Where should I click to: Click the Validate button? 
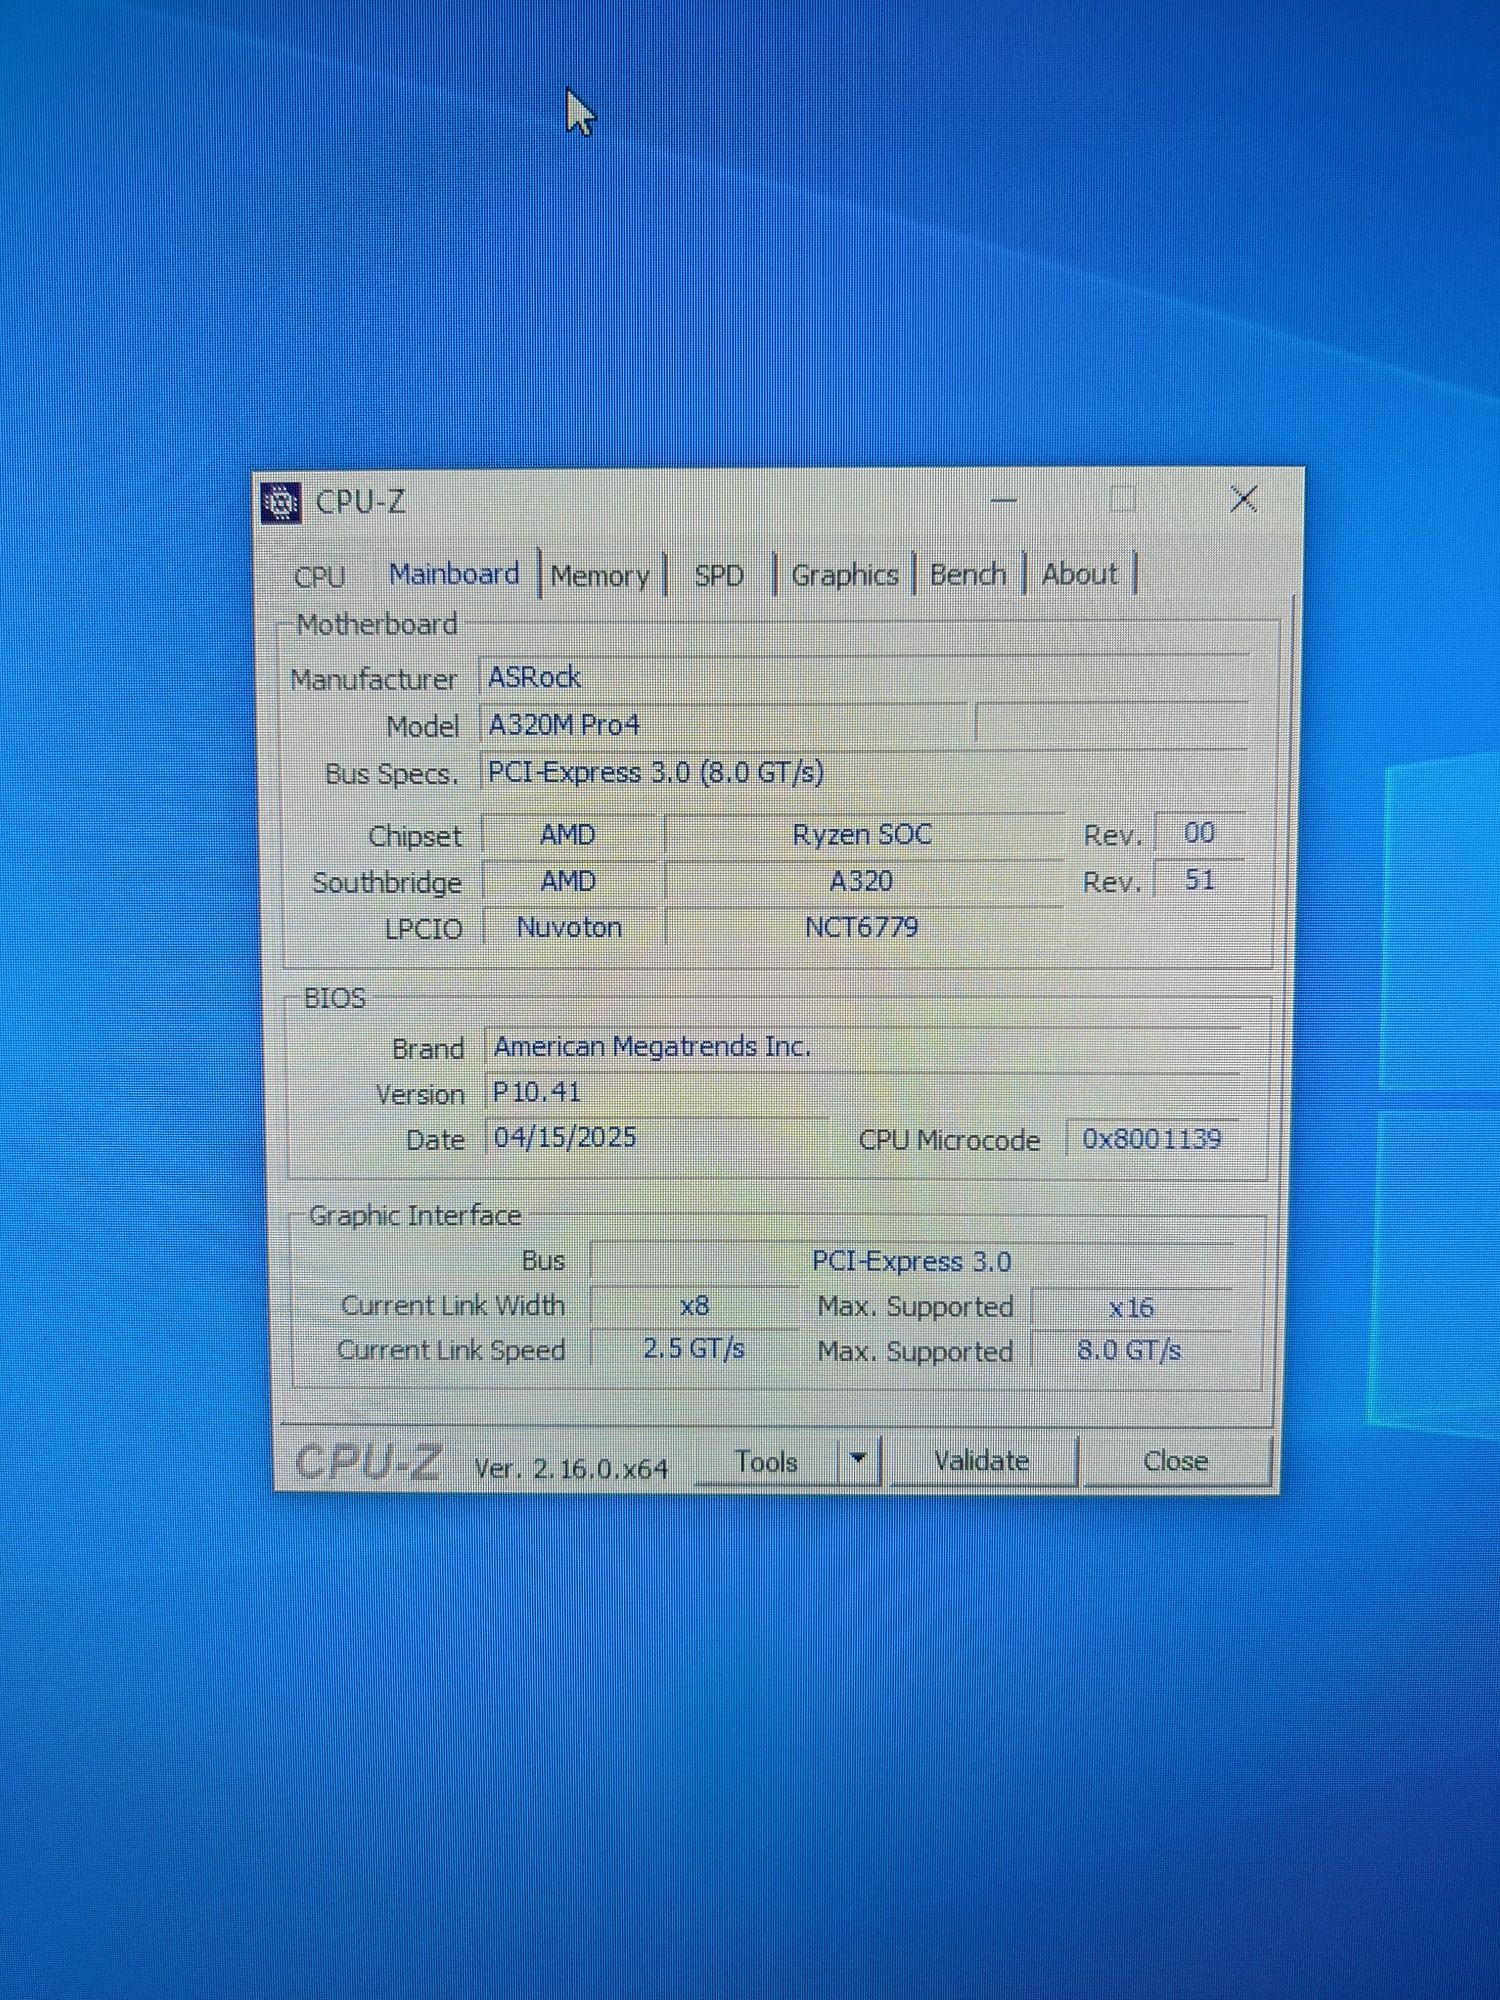[981, 1461]
